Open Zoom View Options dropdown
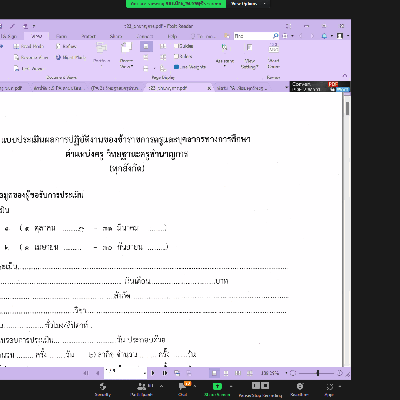Image resolution: width=400 pixels, height=400 pixels. tap(248, 4)
